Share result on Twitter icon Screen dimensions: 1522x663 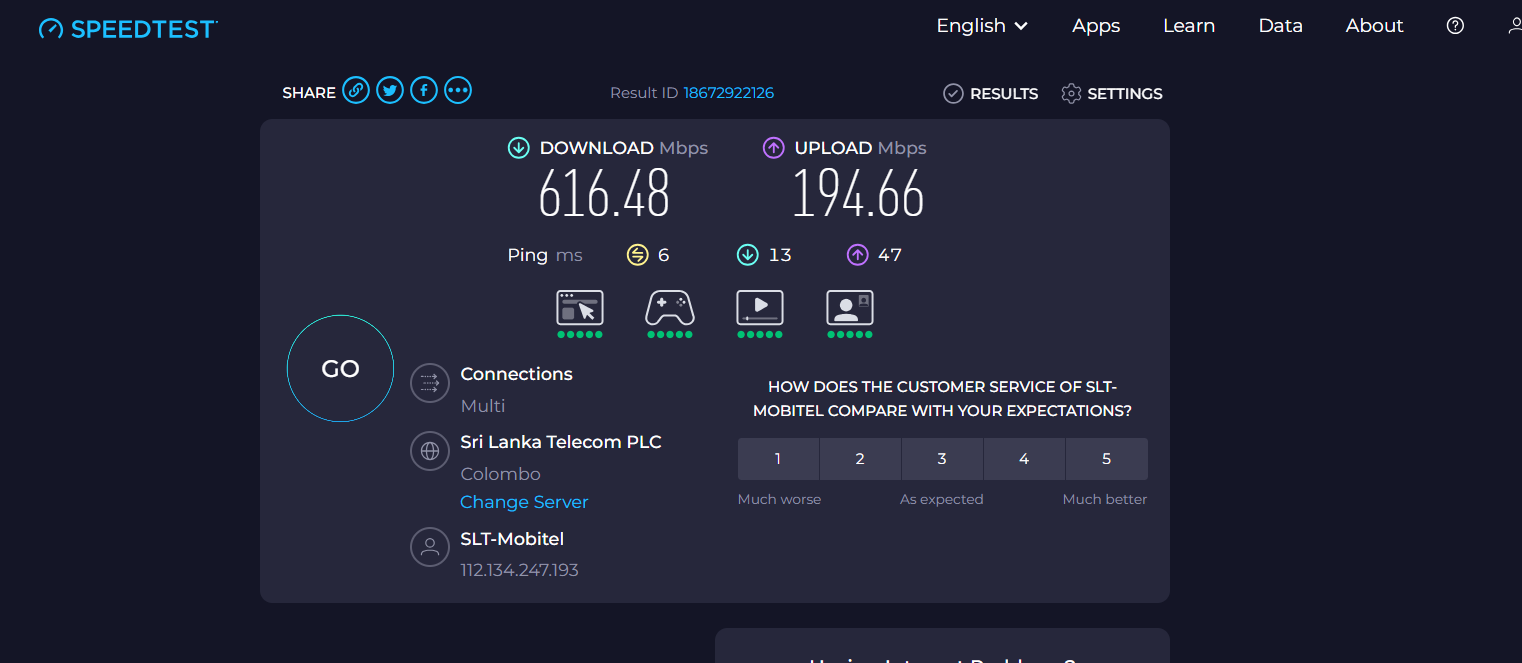click(x=390, y=91)
